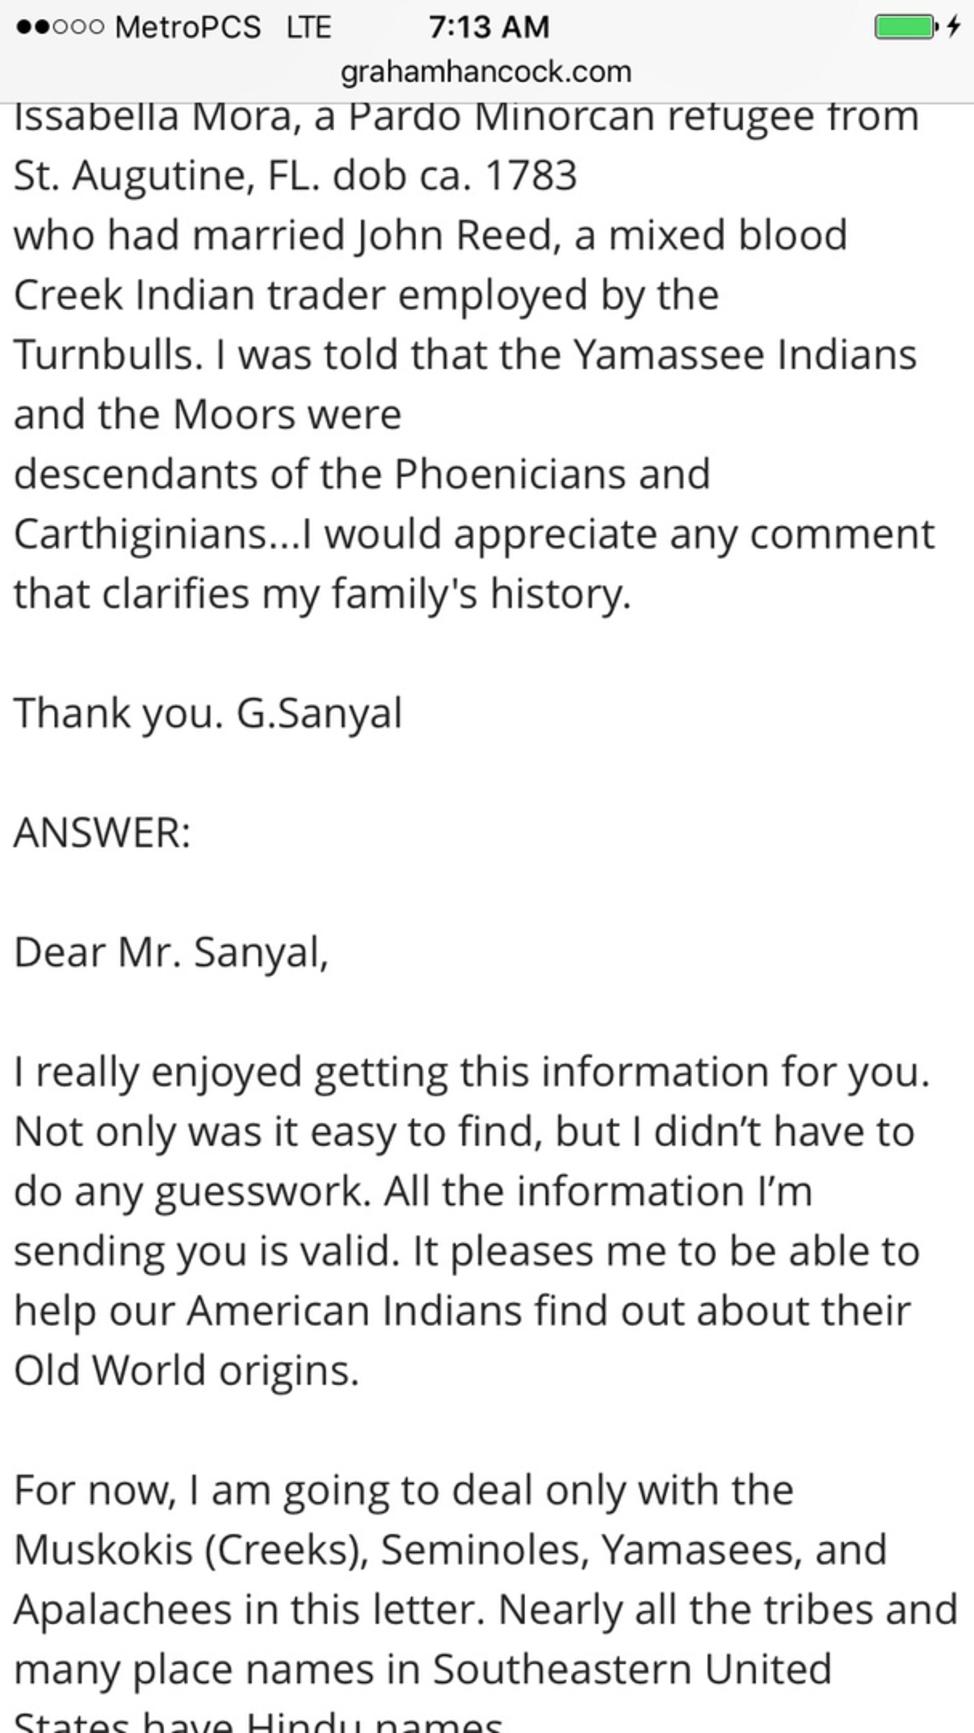This screenshot has width=974, height=1733.
Task: Tap the green battery icon
Action: click(x=906, y=26)
